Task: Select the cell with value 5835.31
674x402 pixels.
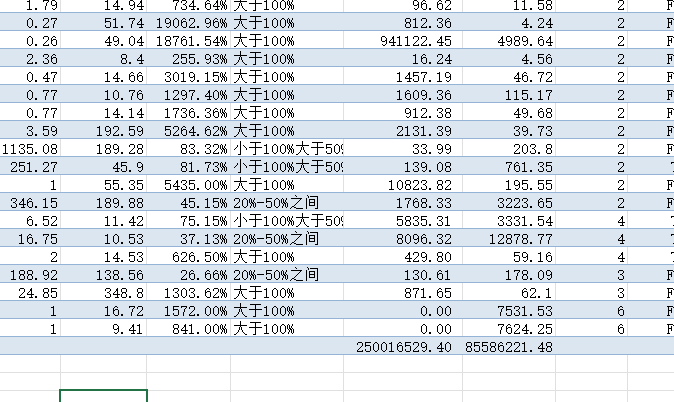Action: (403, 221)
